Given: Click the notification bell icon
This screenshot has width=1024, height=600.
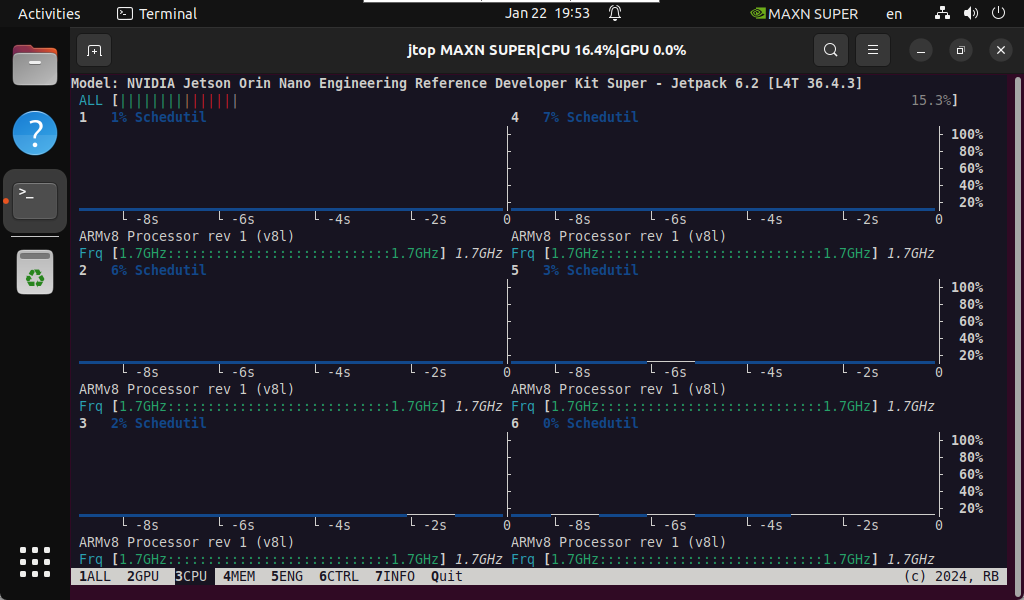Looking at the screenshot, I should [x=615, y=14].
